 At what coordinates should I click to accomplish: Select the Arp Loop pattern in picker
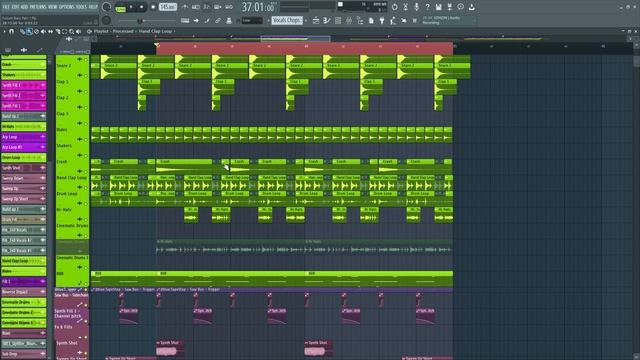tap(23, 137)
